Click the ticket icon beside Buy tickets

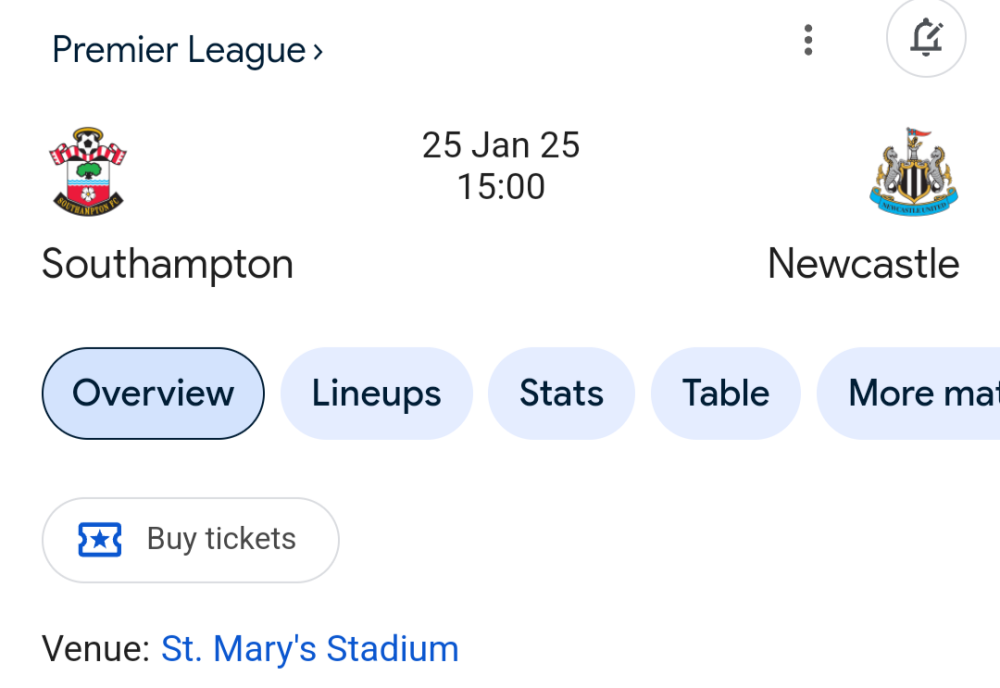tap(100, 540)
